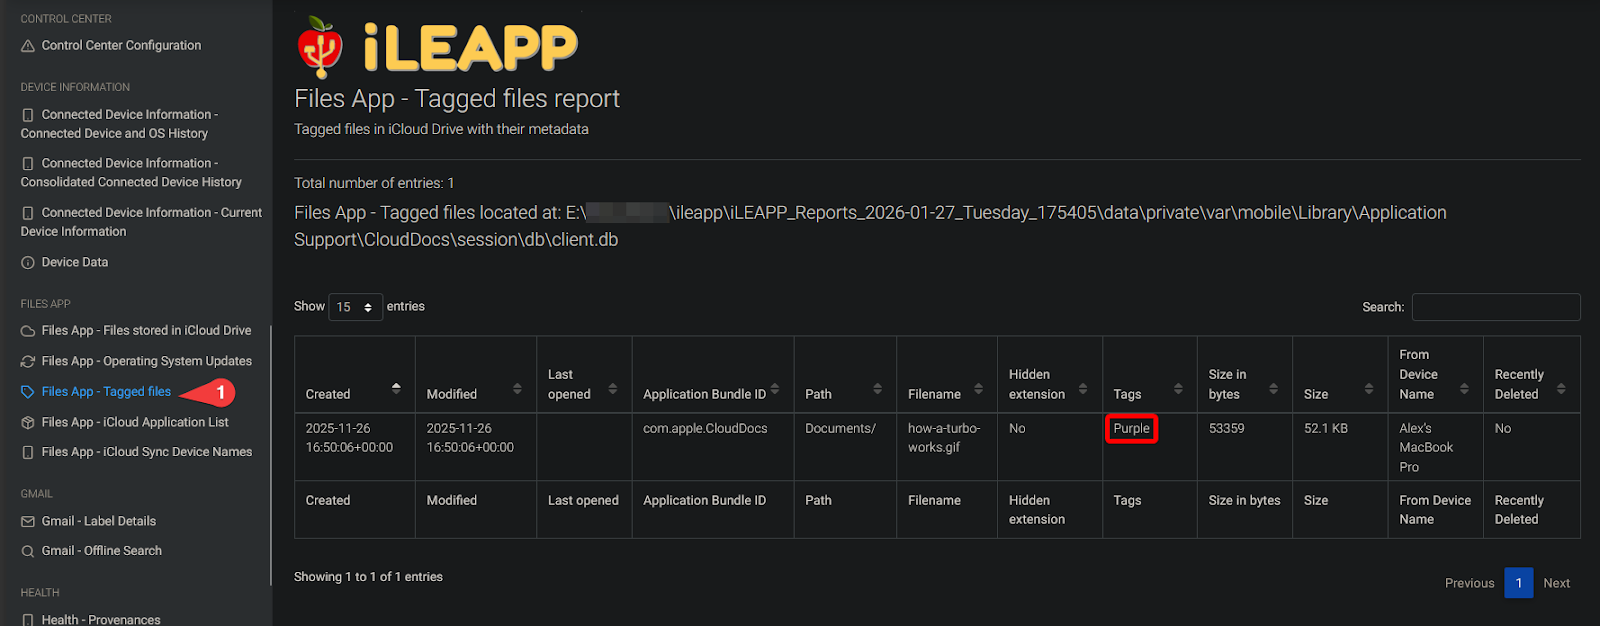Open Control Center Configuration report
The height and width of the screenshot is (626, 1600).
coord(121,46)
